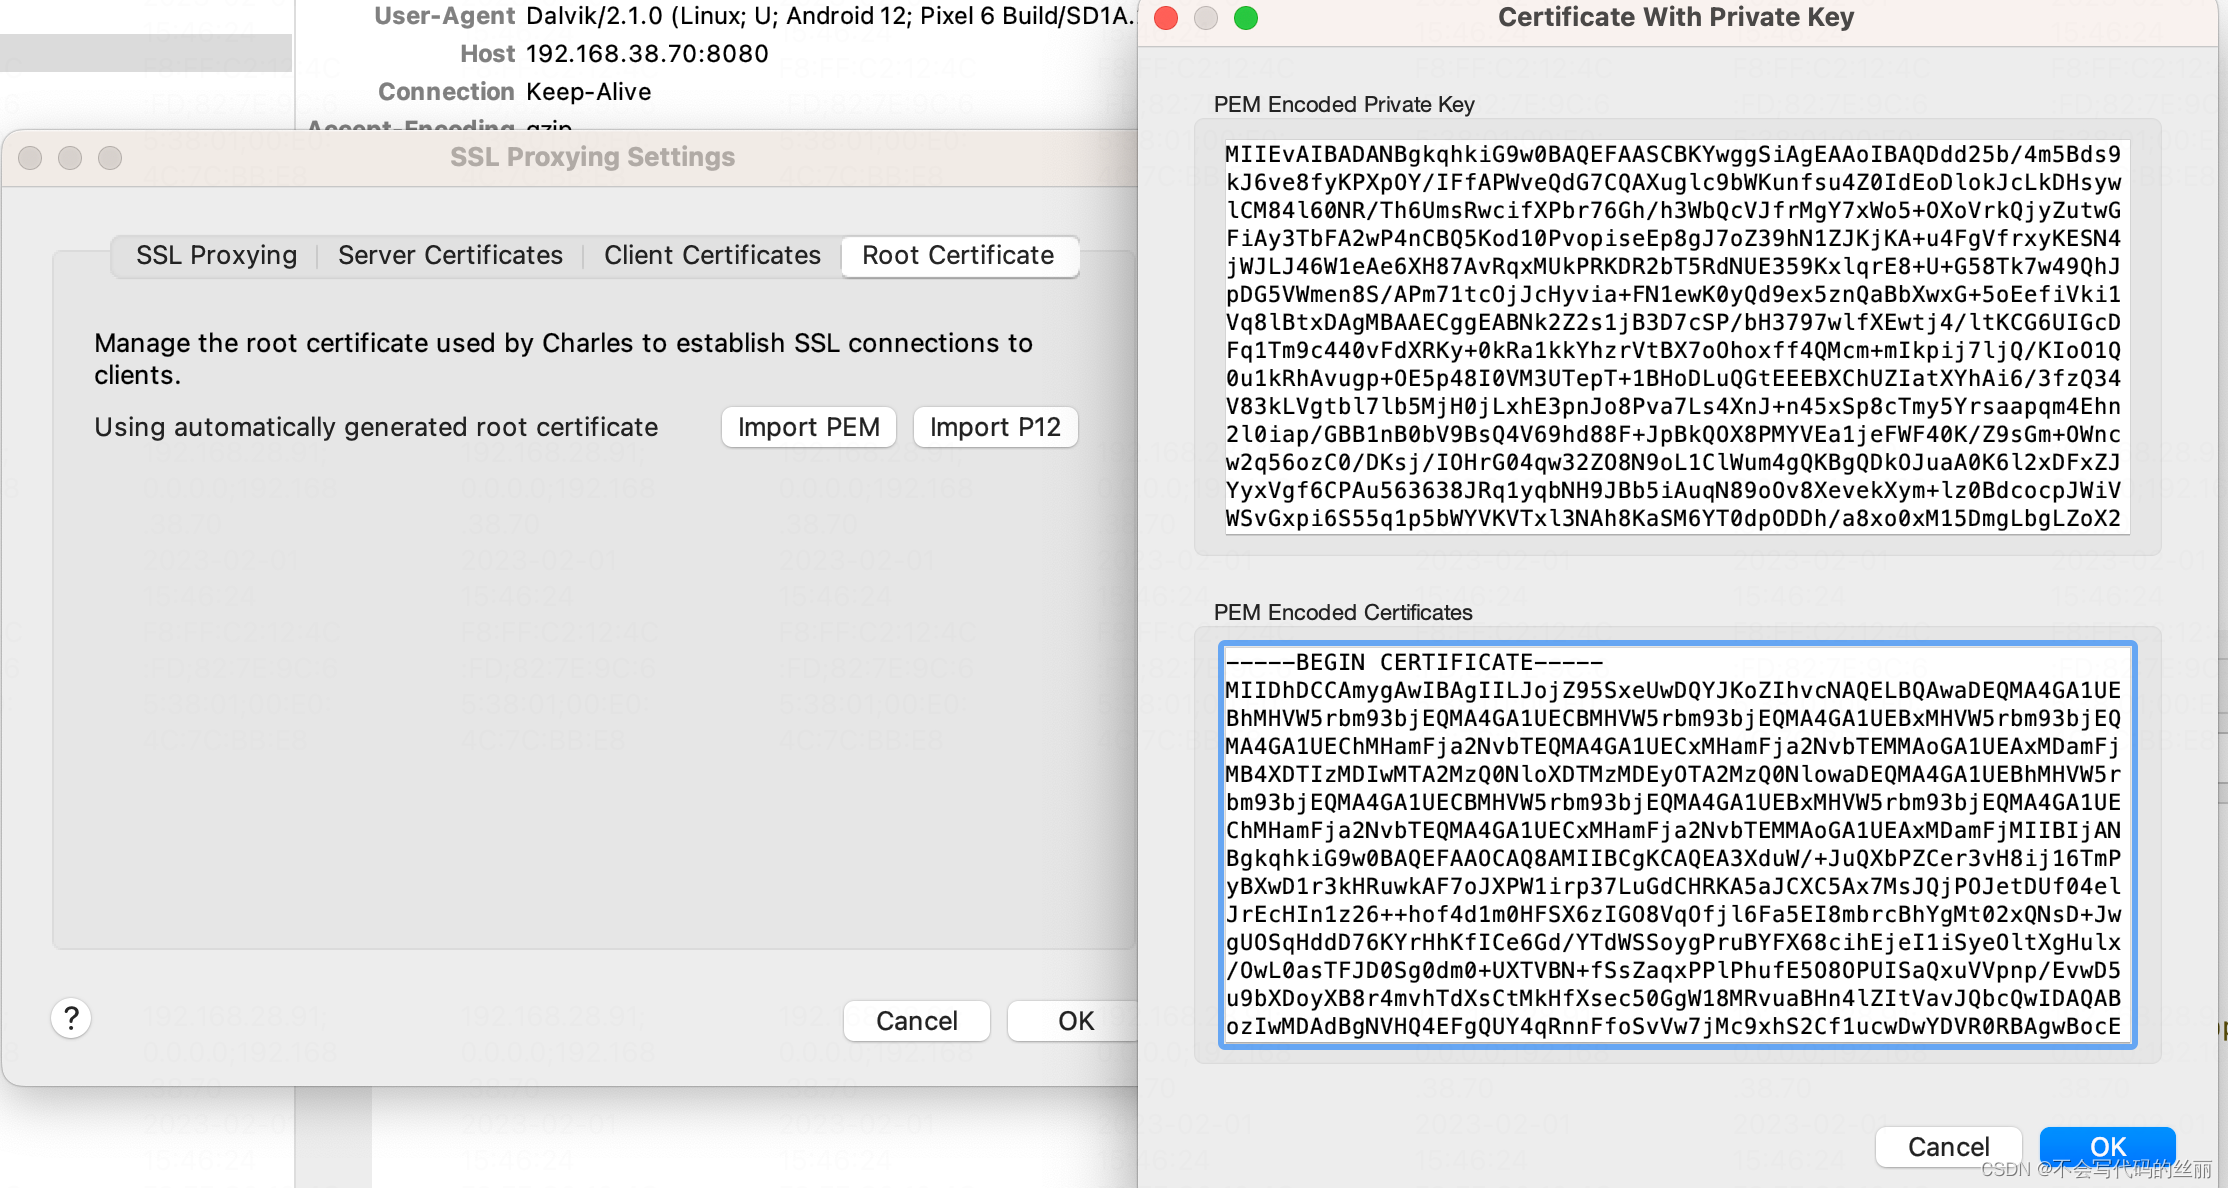This screenshot has height=1188, width=2228.
Task: Click the Import P12 button
Action: coord(995,427)
